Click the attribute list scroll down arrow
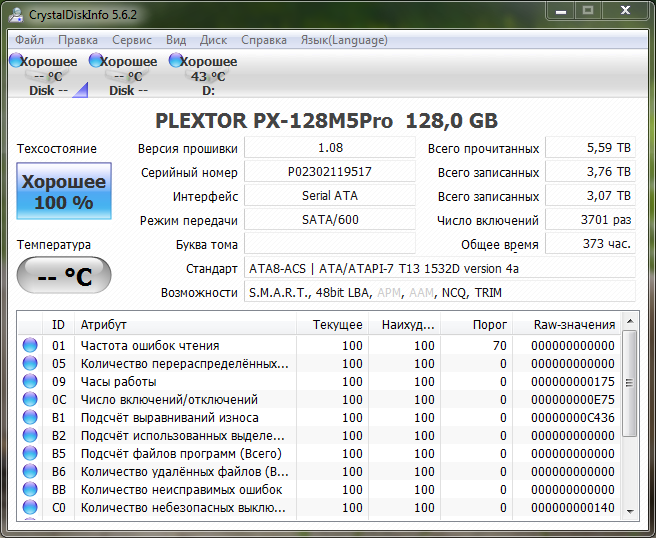 coord(630,511)
